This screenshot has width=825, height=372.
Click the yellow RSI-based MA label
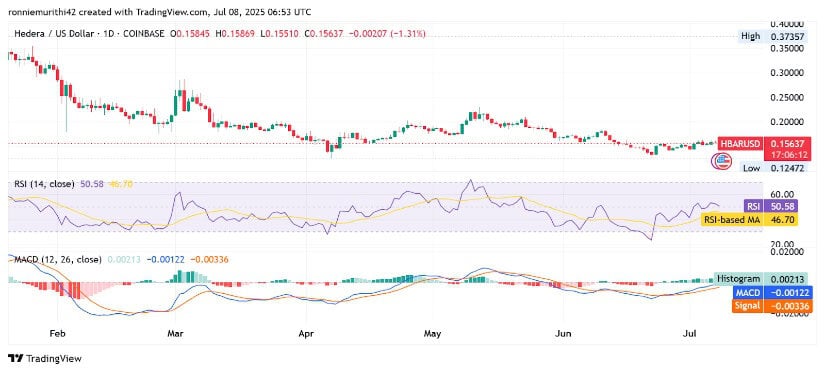[x=732, y=219]
